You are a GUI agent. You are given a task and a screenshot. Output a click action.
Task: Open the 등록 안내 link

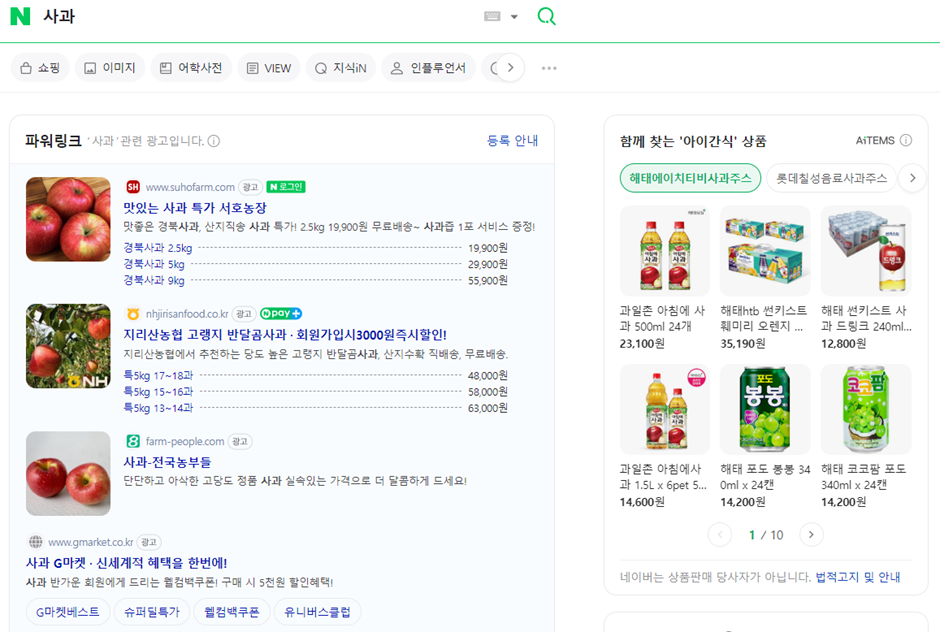[512, 140]
